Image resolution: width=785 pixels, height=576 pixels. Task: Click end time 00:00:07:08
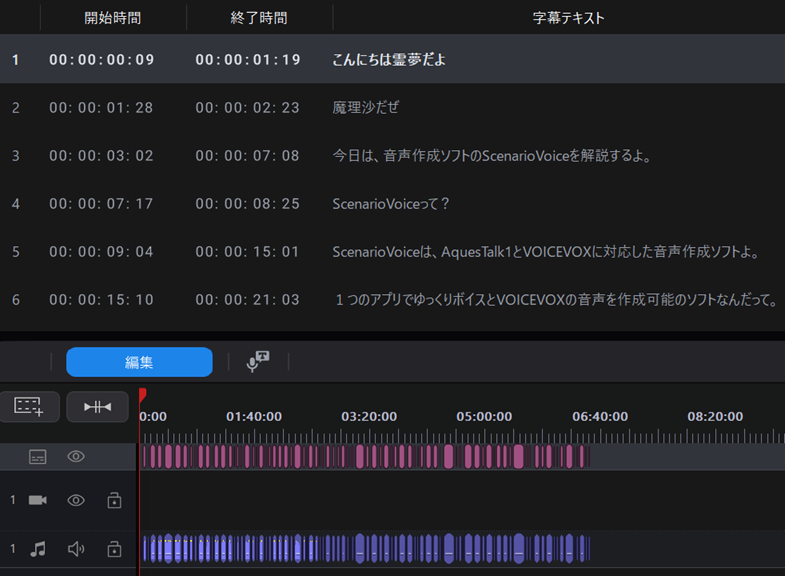point(247,156)
